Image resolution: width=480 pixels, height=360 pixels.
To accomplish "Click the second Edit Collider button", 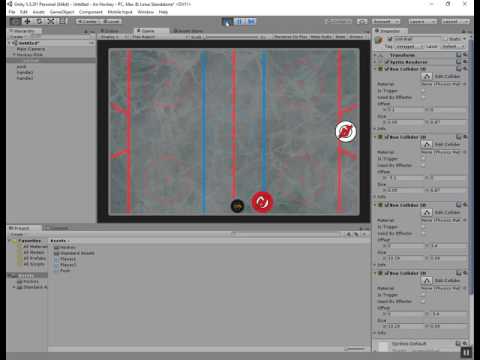I will [x=427, y=144].
